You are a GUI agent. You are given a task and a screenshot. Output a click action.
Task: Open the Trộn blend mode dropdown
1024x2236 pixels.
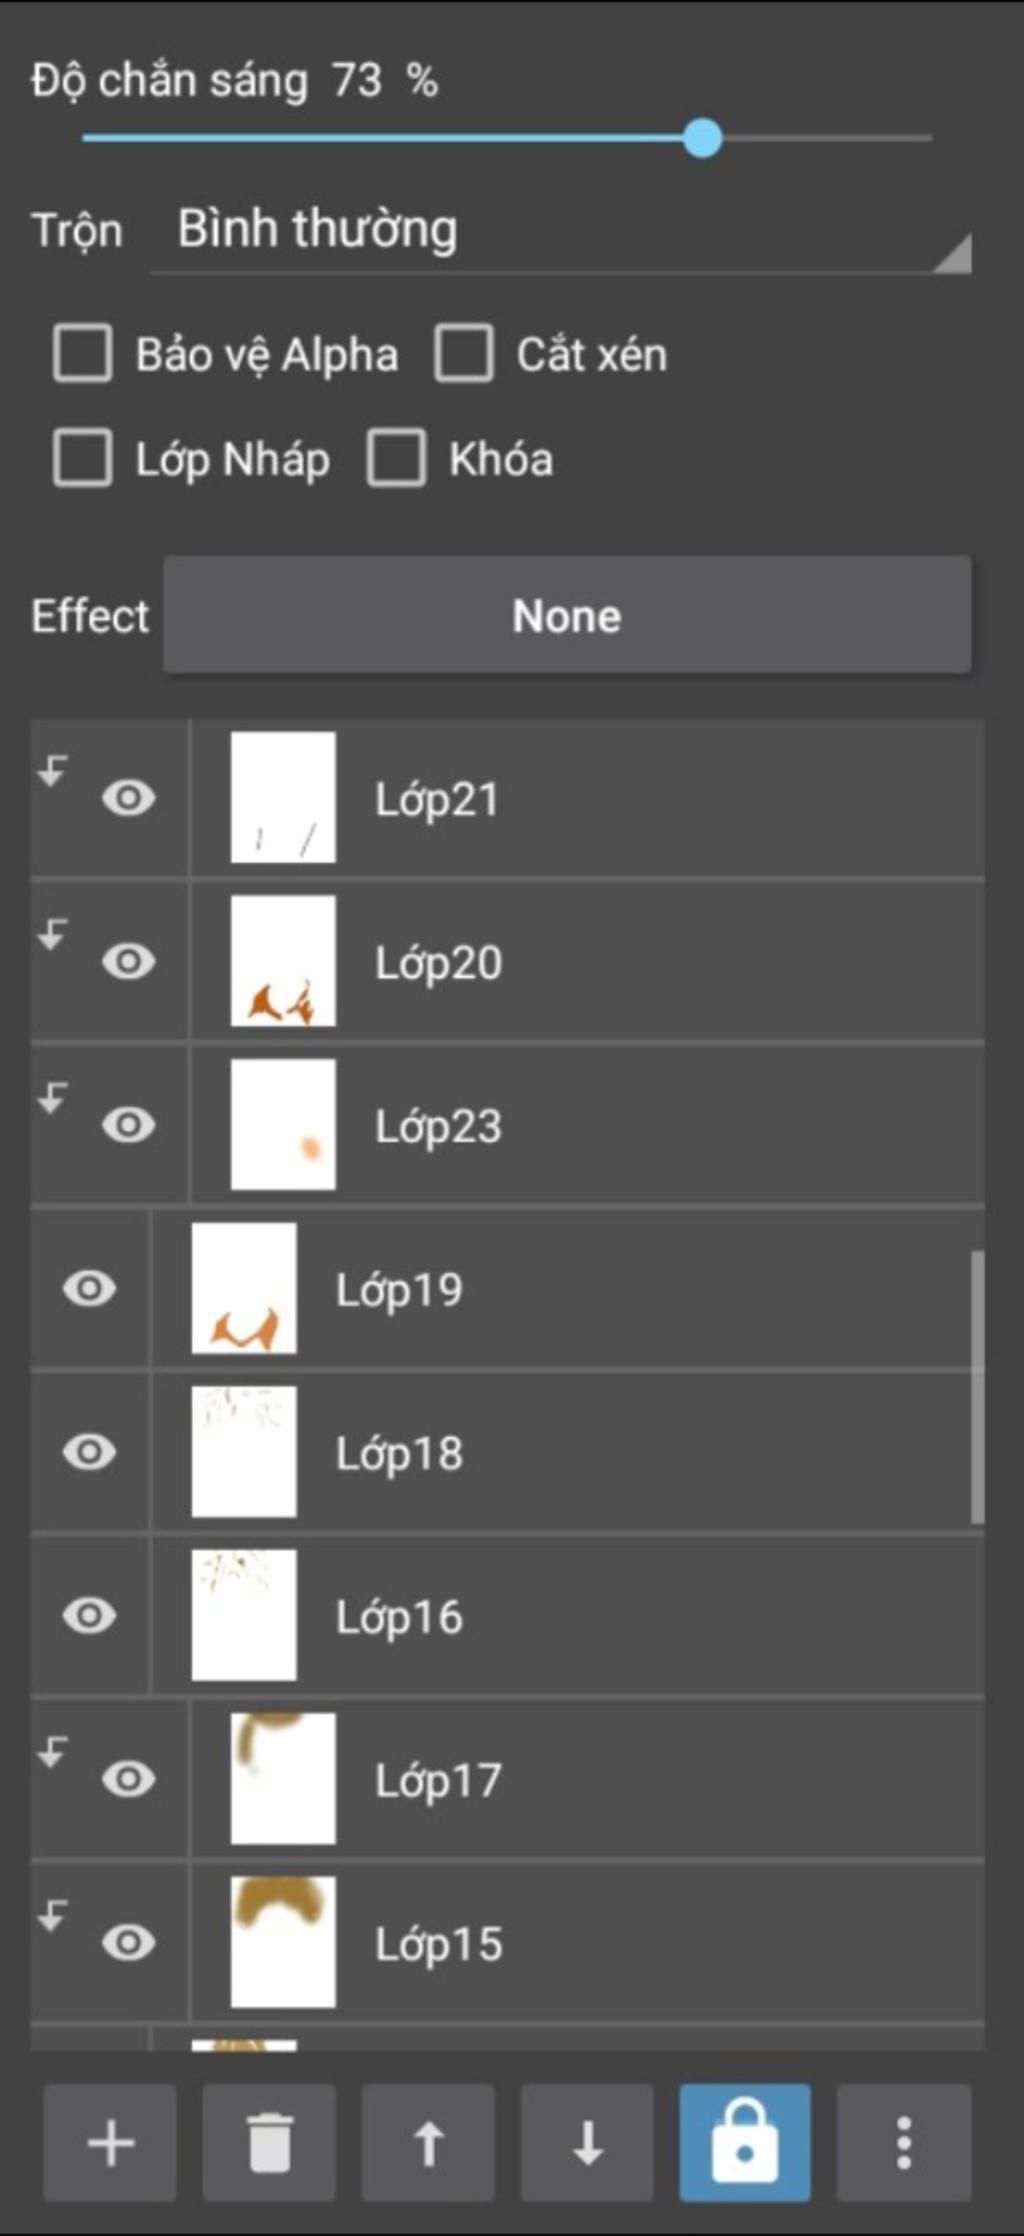click(560, 232)
